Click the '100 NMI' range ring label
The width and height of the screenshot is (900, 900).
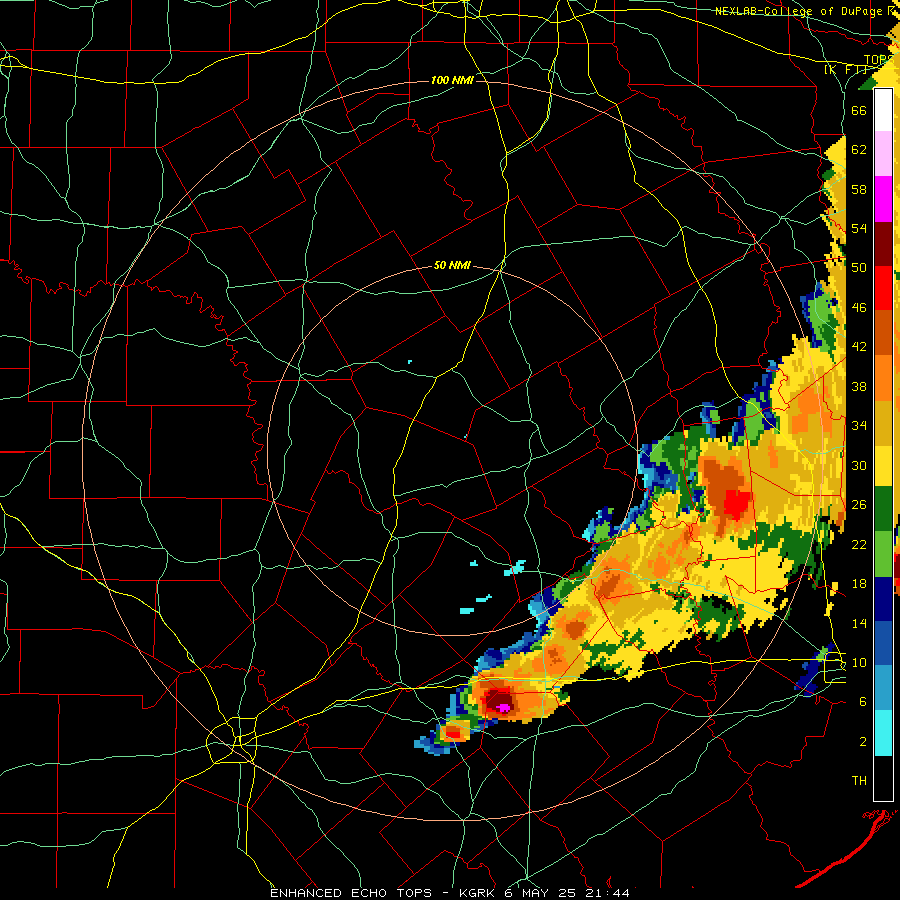point(452,80)
